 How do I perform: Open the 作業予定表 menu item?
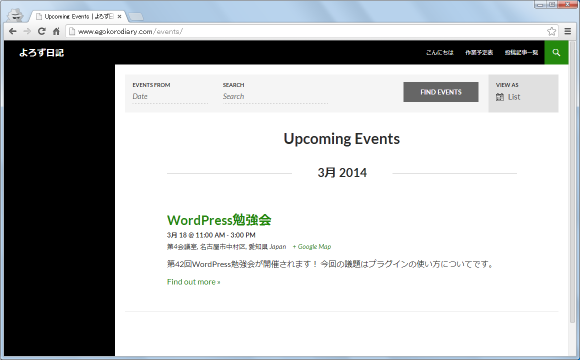pos(479,53)
